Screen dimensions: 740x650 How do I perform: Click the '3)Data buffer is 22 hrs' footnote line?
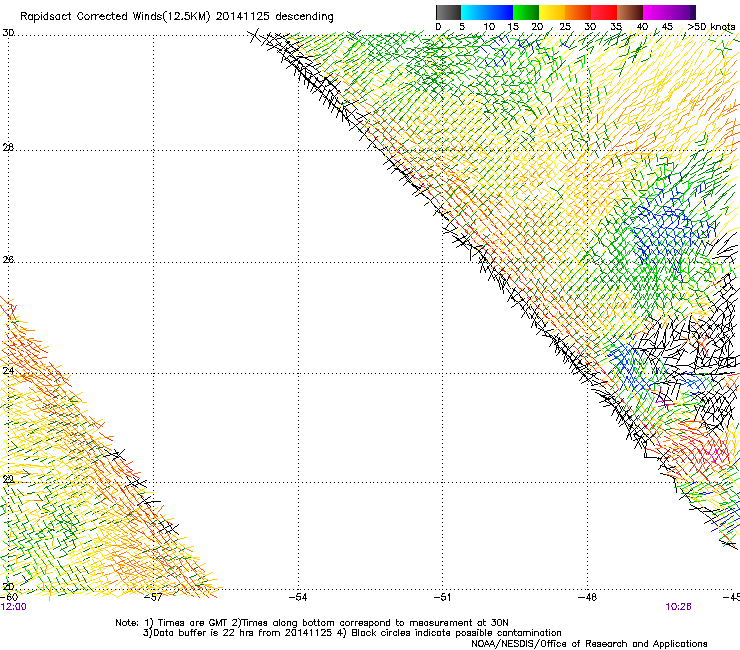[352, 633]
